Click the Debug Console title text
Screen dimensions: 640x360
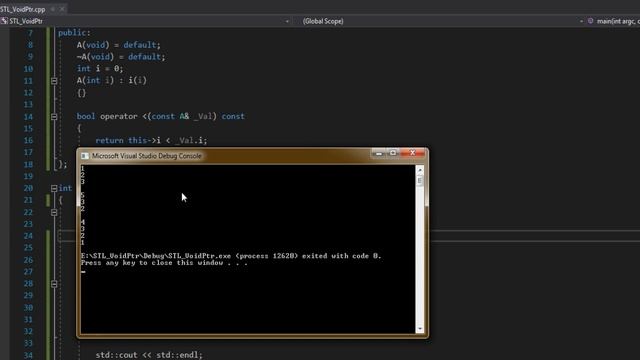point(147,156)
